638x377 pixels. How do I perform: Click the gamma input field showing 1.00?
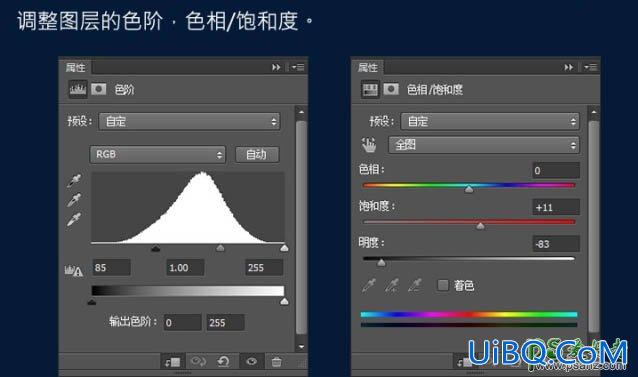click(185, 268)
